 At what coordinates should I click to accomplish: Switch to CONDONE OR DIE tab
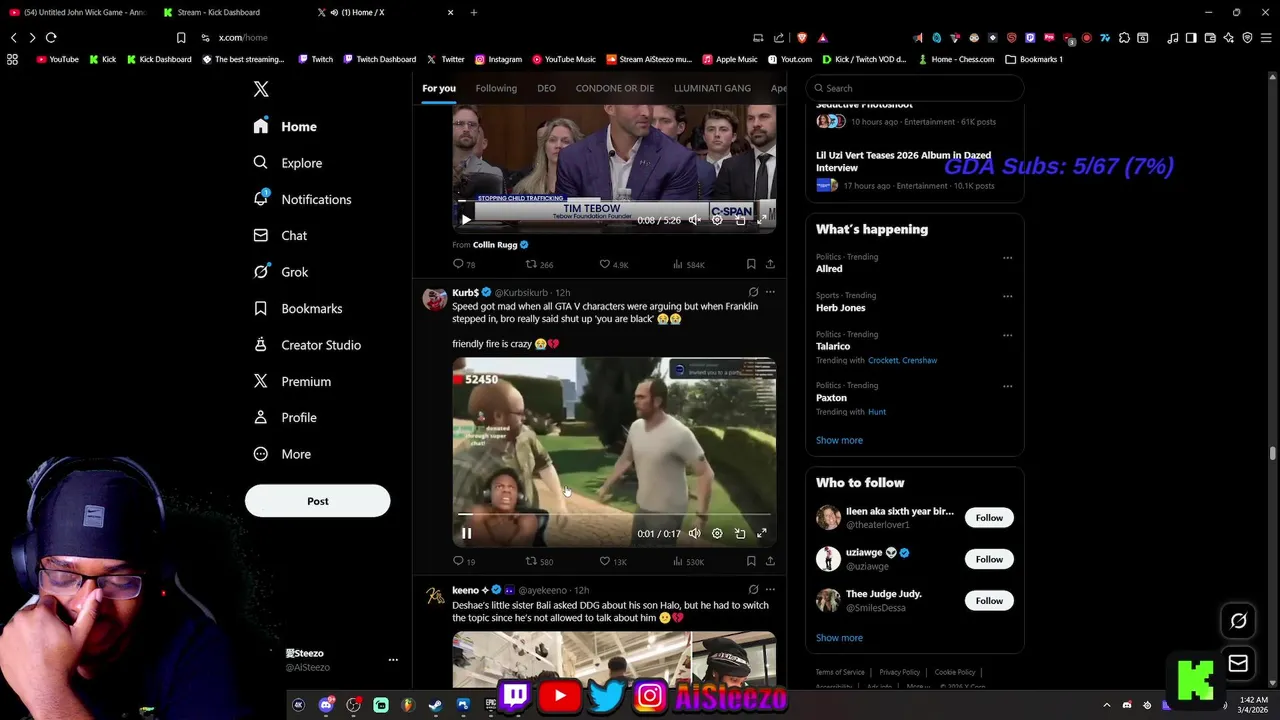614,88
